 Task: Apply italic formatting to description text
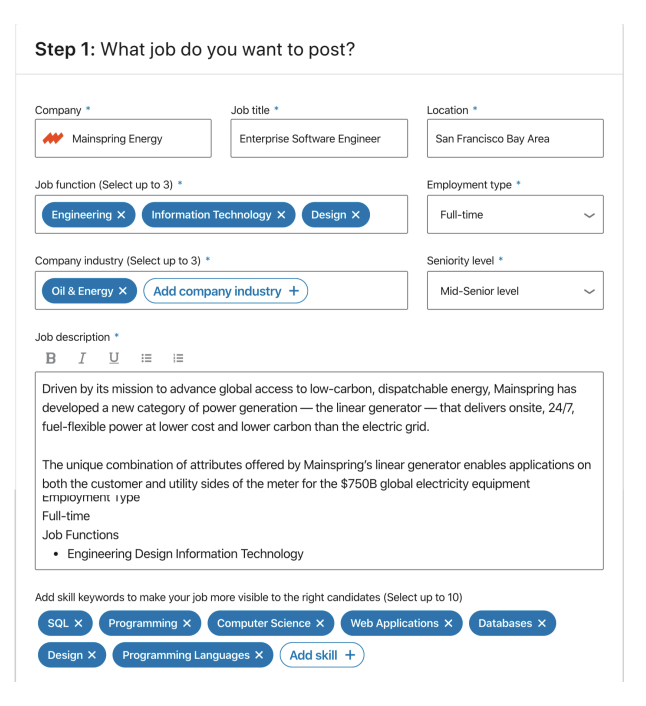(x=82, y=358)
